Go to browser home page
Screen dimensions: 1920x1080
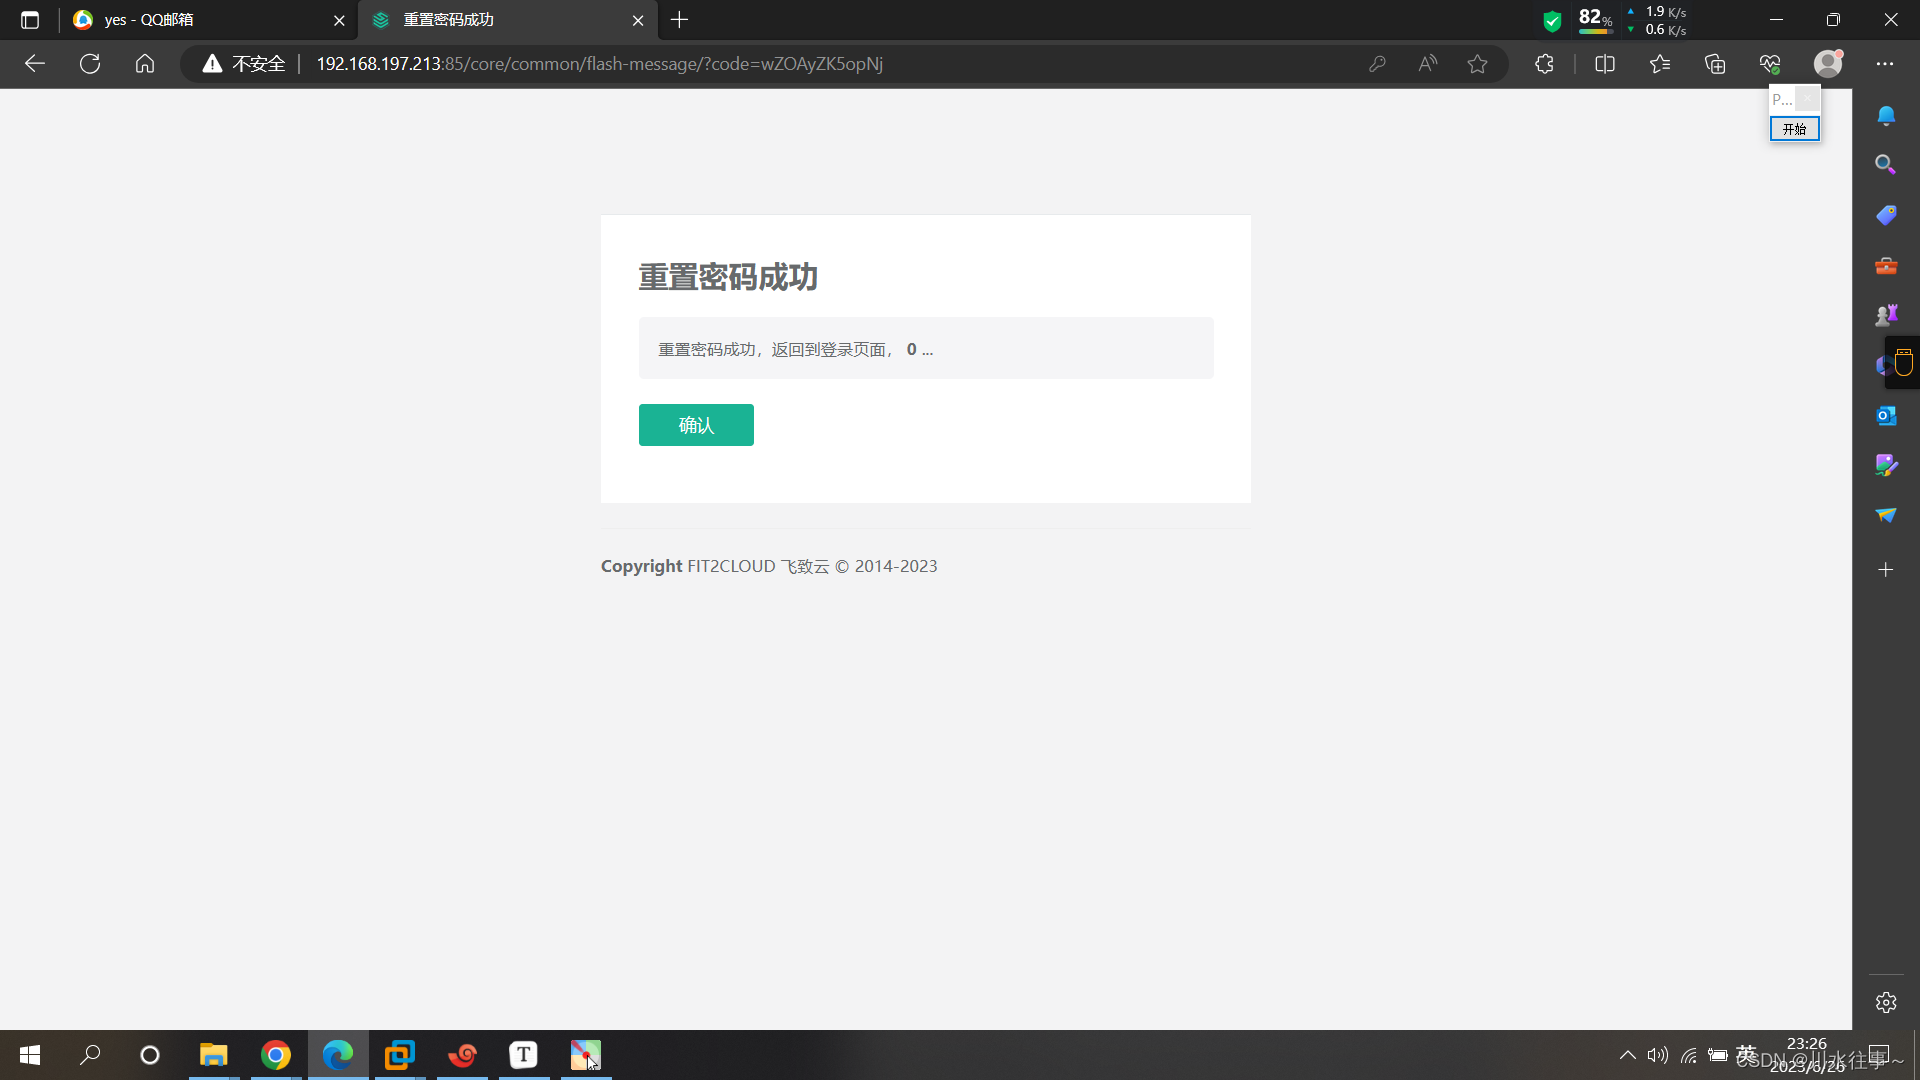(x=145, y=64)
